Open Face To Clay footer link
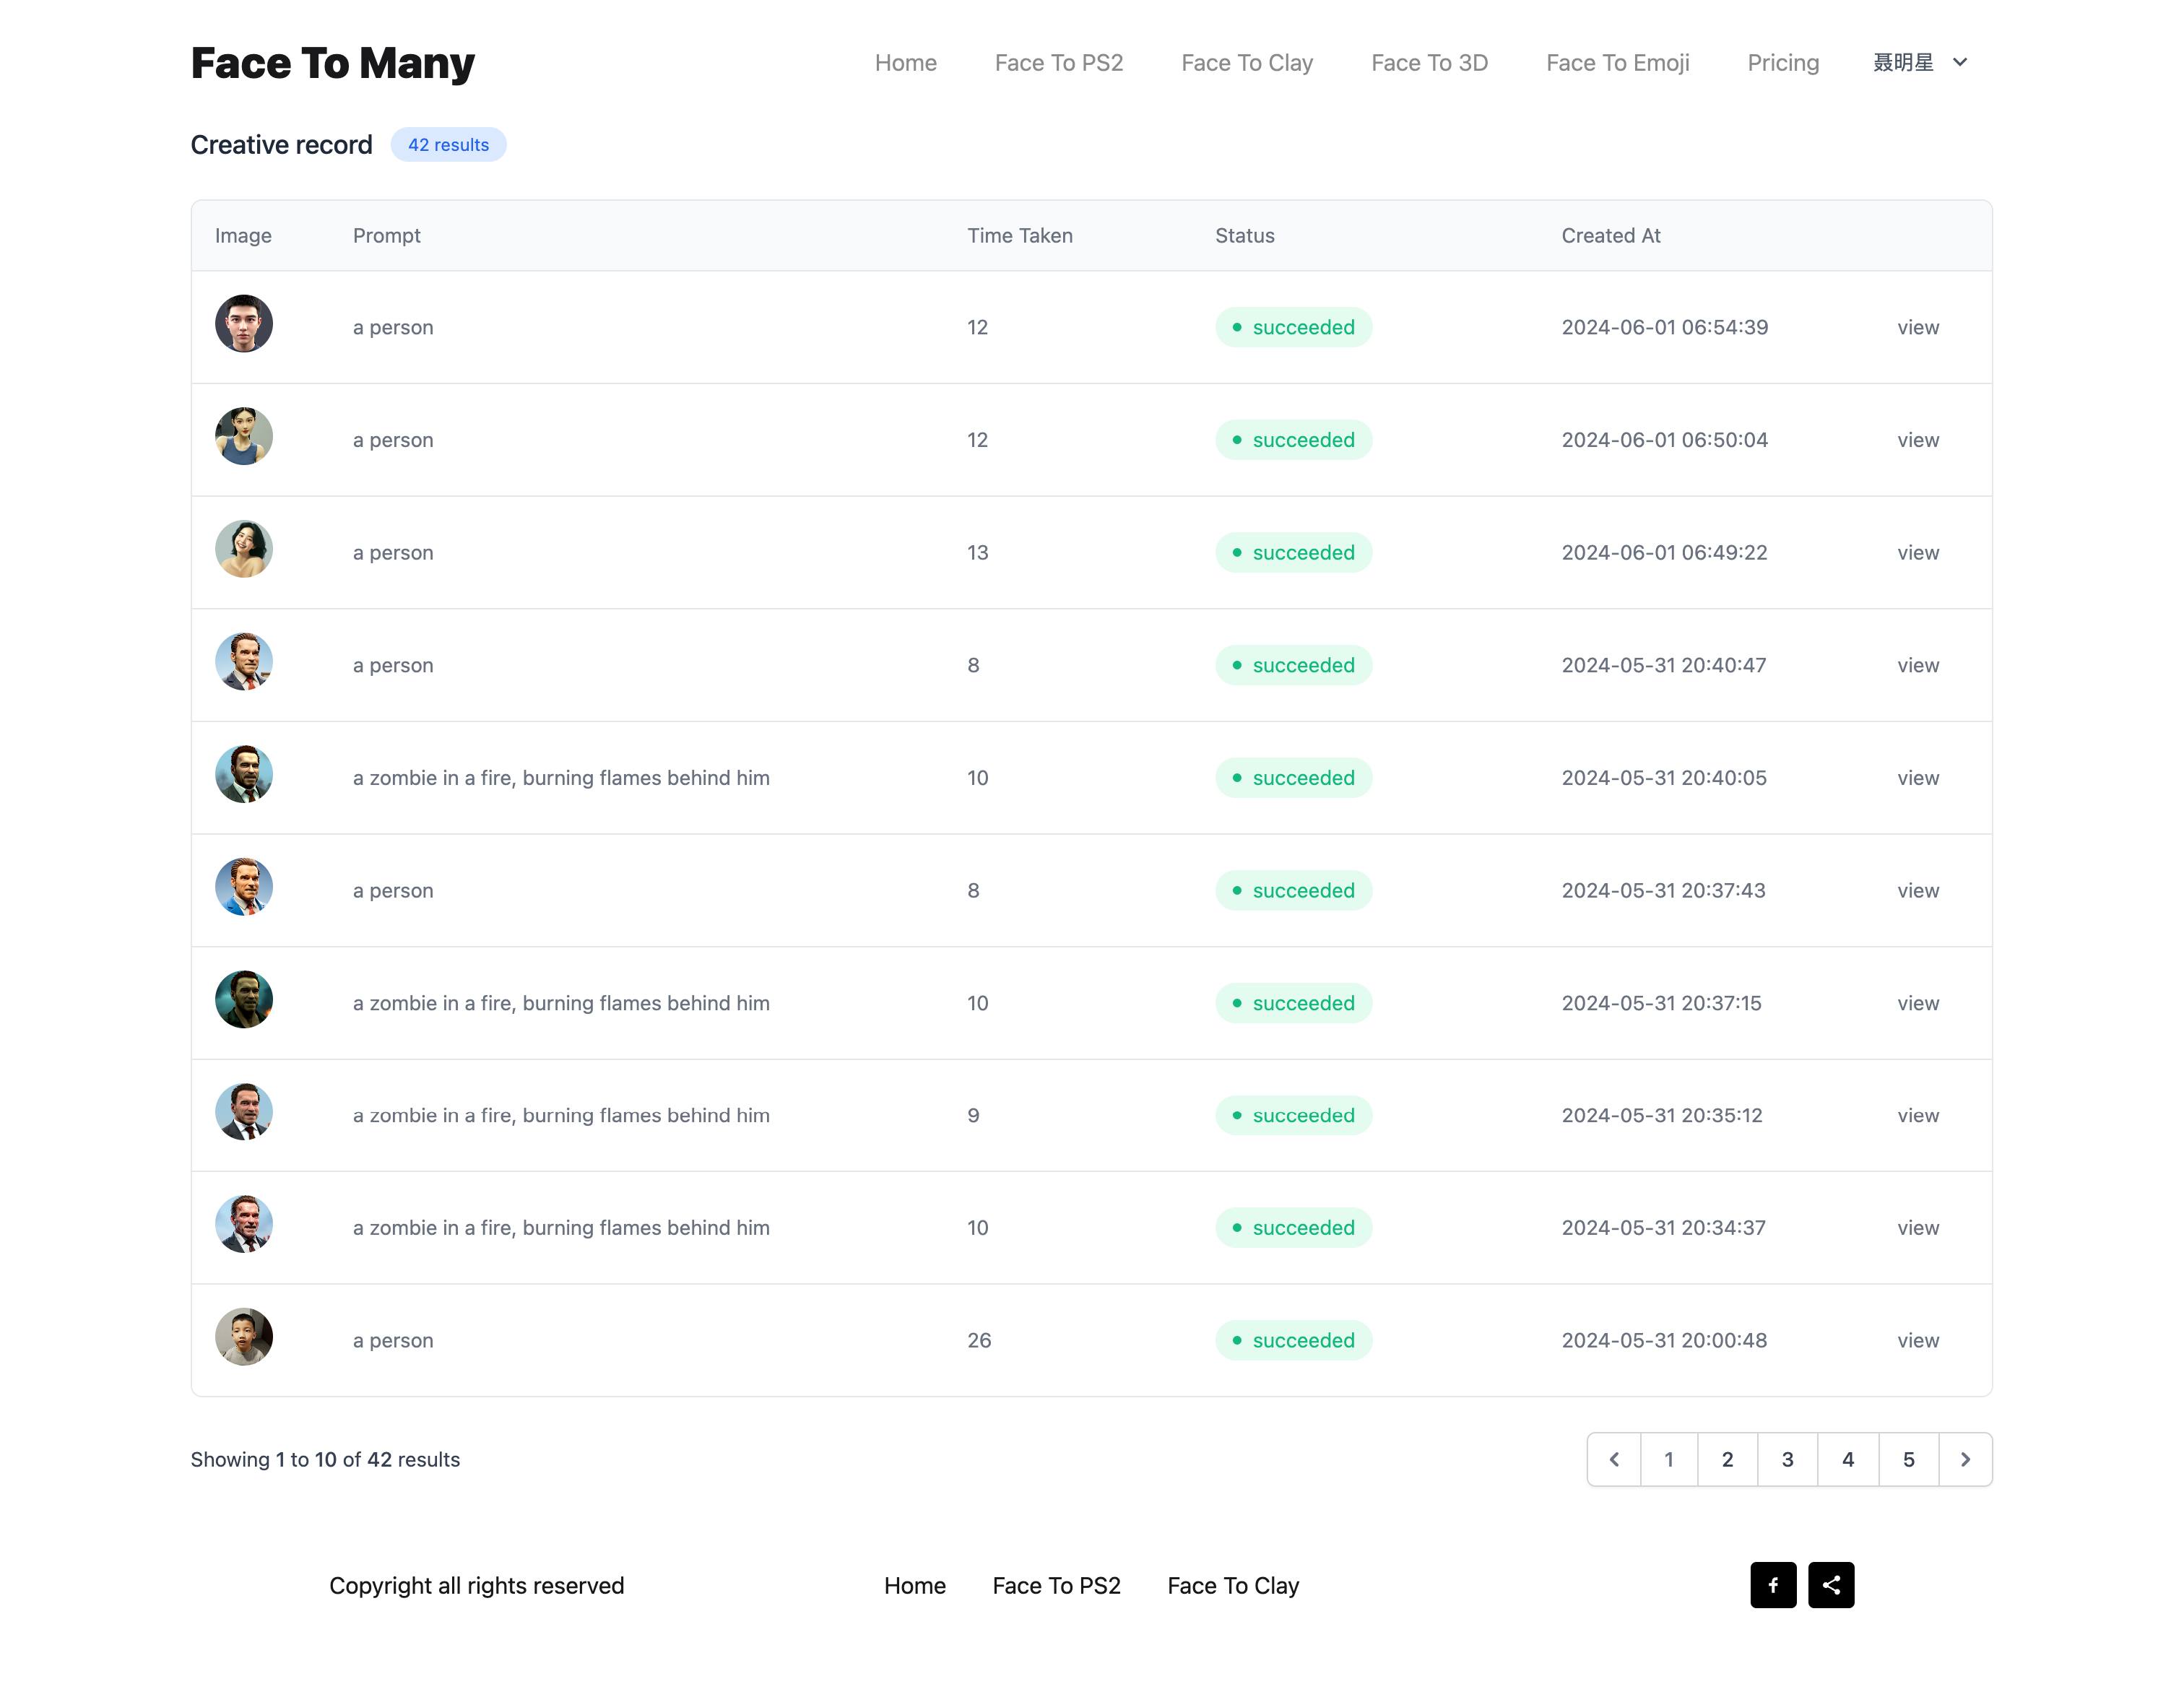 pos(1233,1585)
